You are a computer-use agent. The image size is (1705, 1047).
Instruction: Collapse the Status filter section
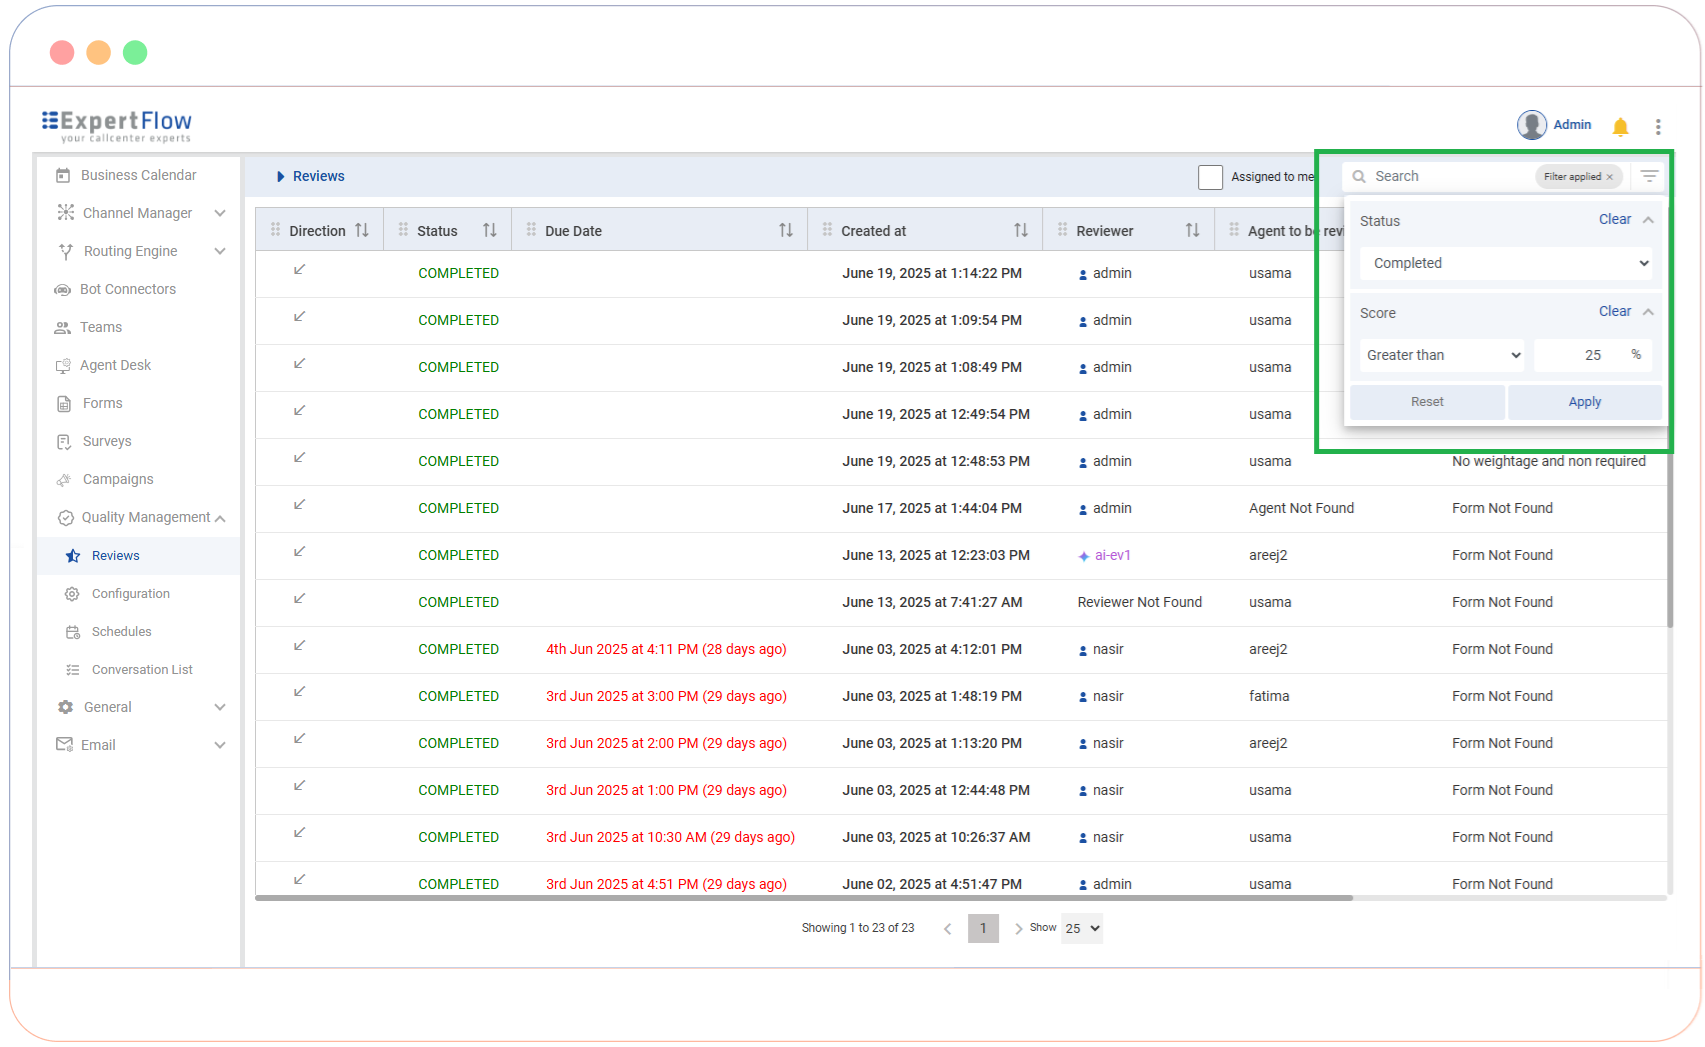pos(1648,220)
